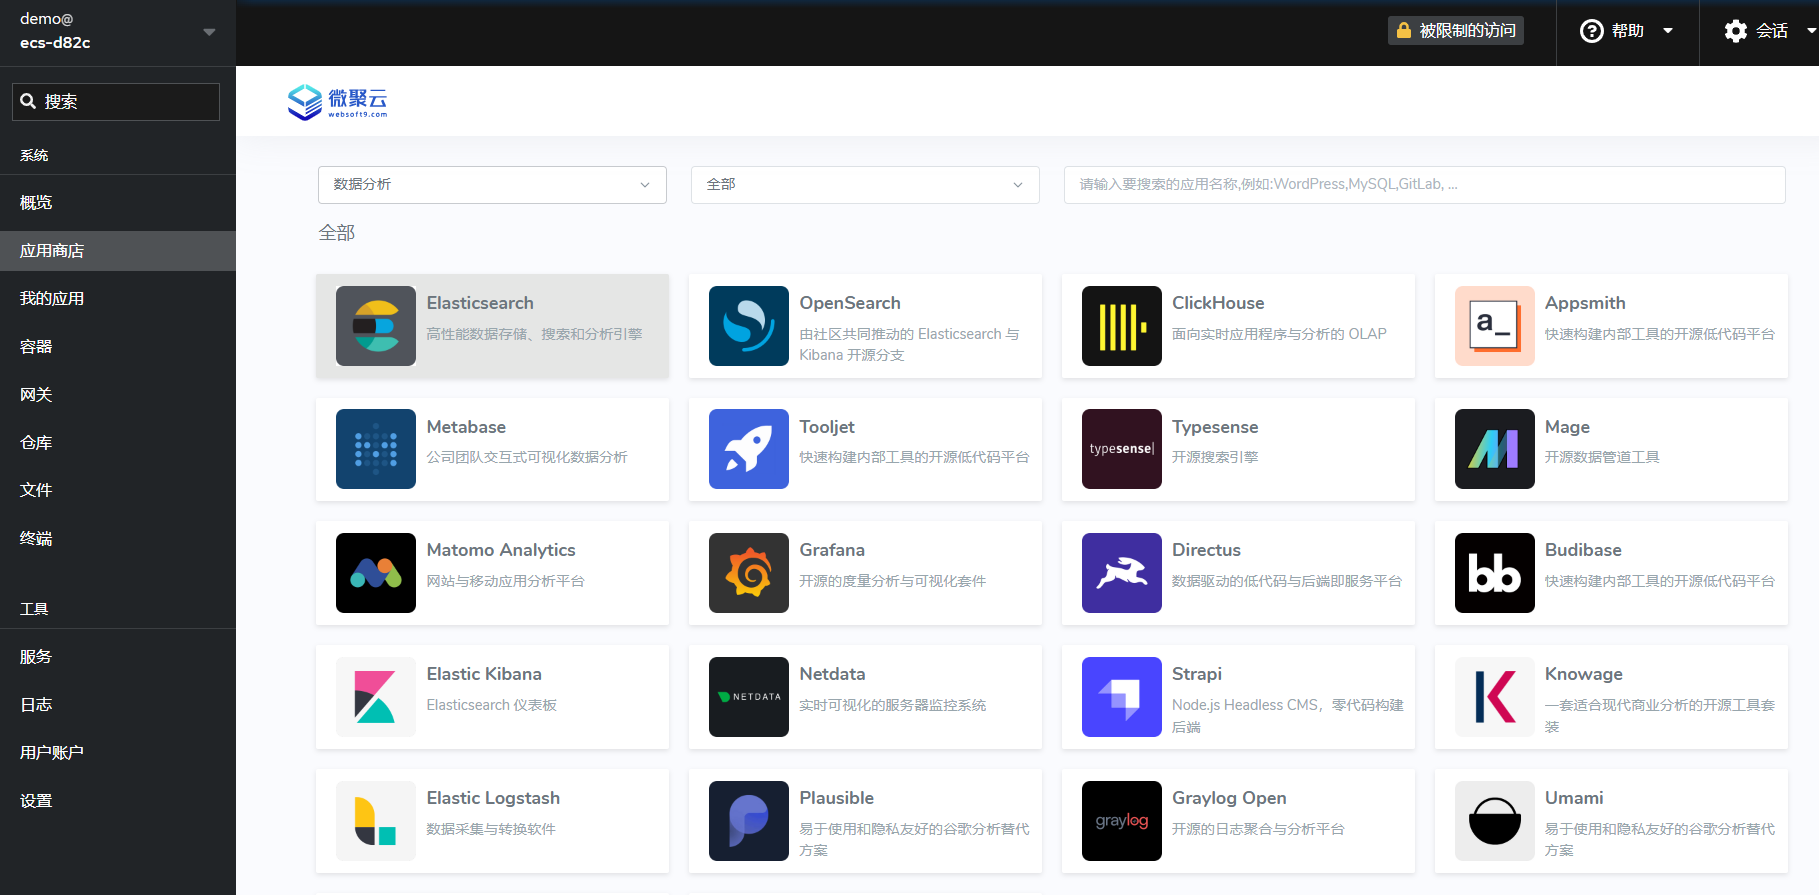Expand the 会话 menu arrow
The width and height of the screenshot is (1819, 895).
coord(1811,31)
